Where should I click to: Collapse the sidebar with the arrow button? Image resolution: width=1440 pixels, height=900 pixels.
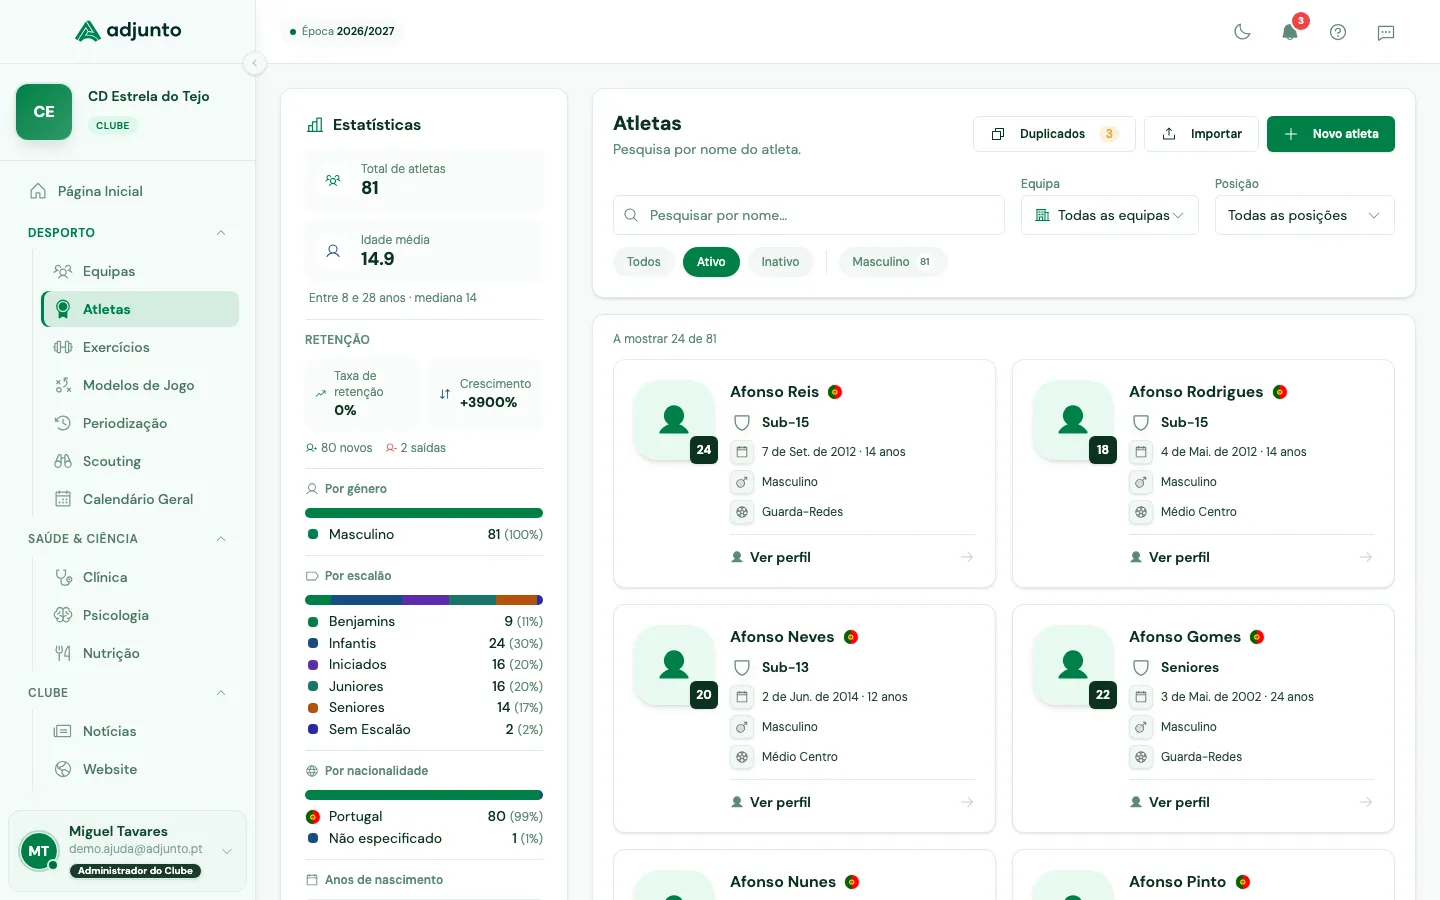pyautogui.click(x=255, y=63)
